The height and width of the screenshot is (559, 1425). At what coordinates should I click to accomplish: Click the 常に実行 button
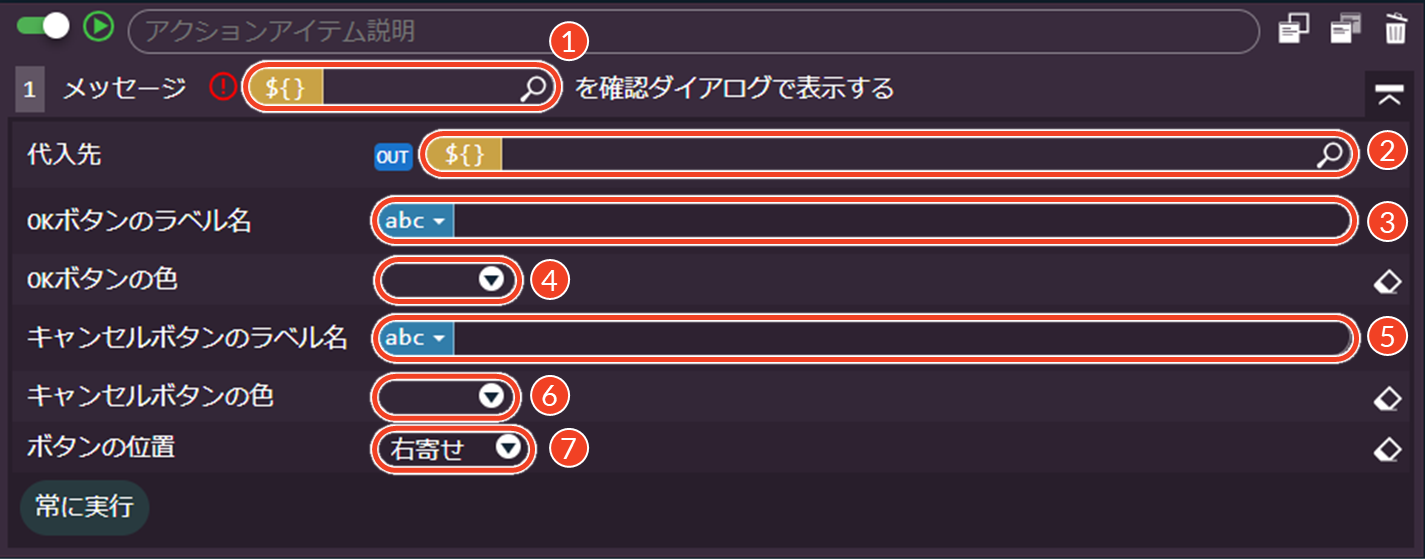(84, 507)
